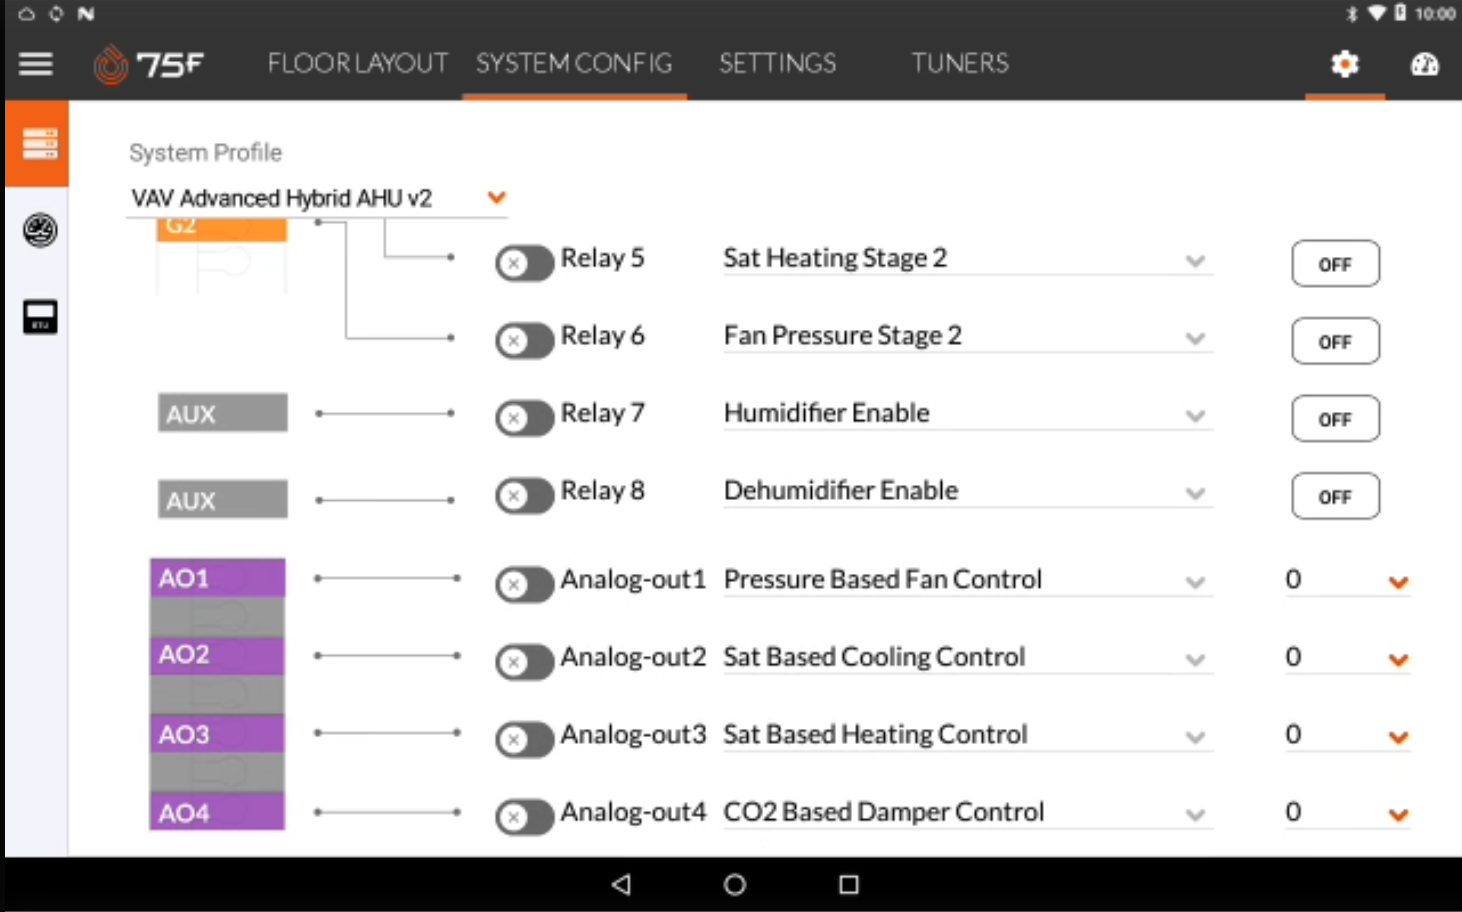Switch to the TUNERS tab
1462x912 pixels.
click(x=960, y=63)
